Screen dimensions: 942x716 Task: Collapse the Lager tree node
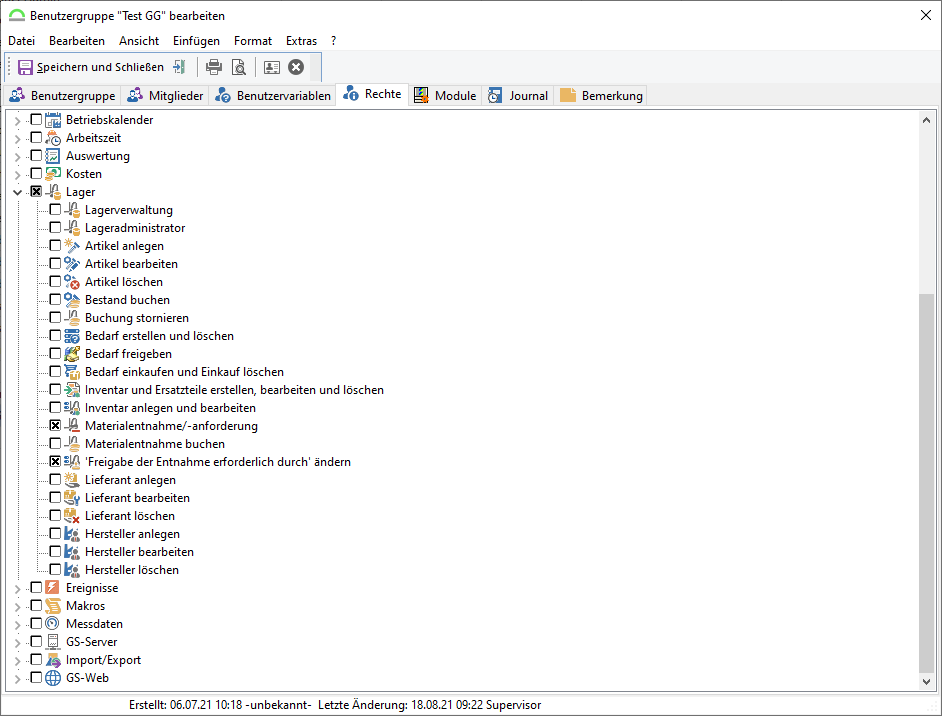[x=17, y=193]
